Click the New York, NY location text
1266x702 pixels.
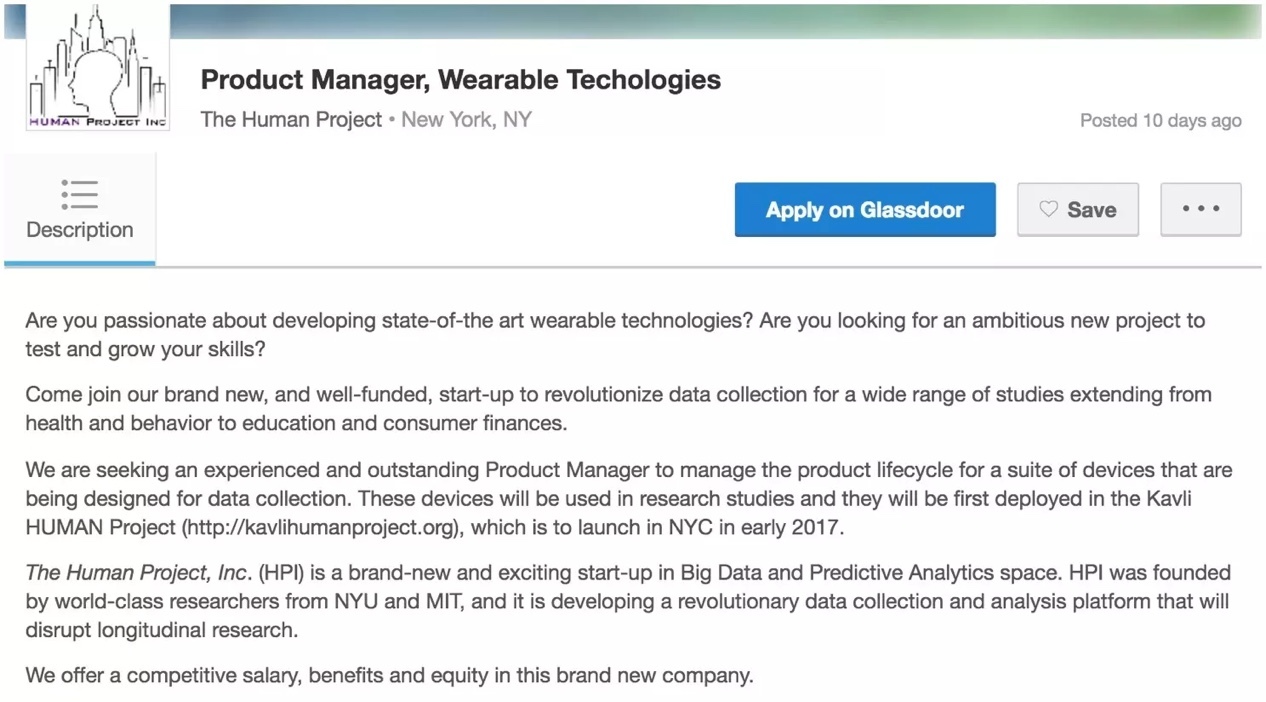click(x=466, y=119)
